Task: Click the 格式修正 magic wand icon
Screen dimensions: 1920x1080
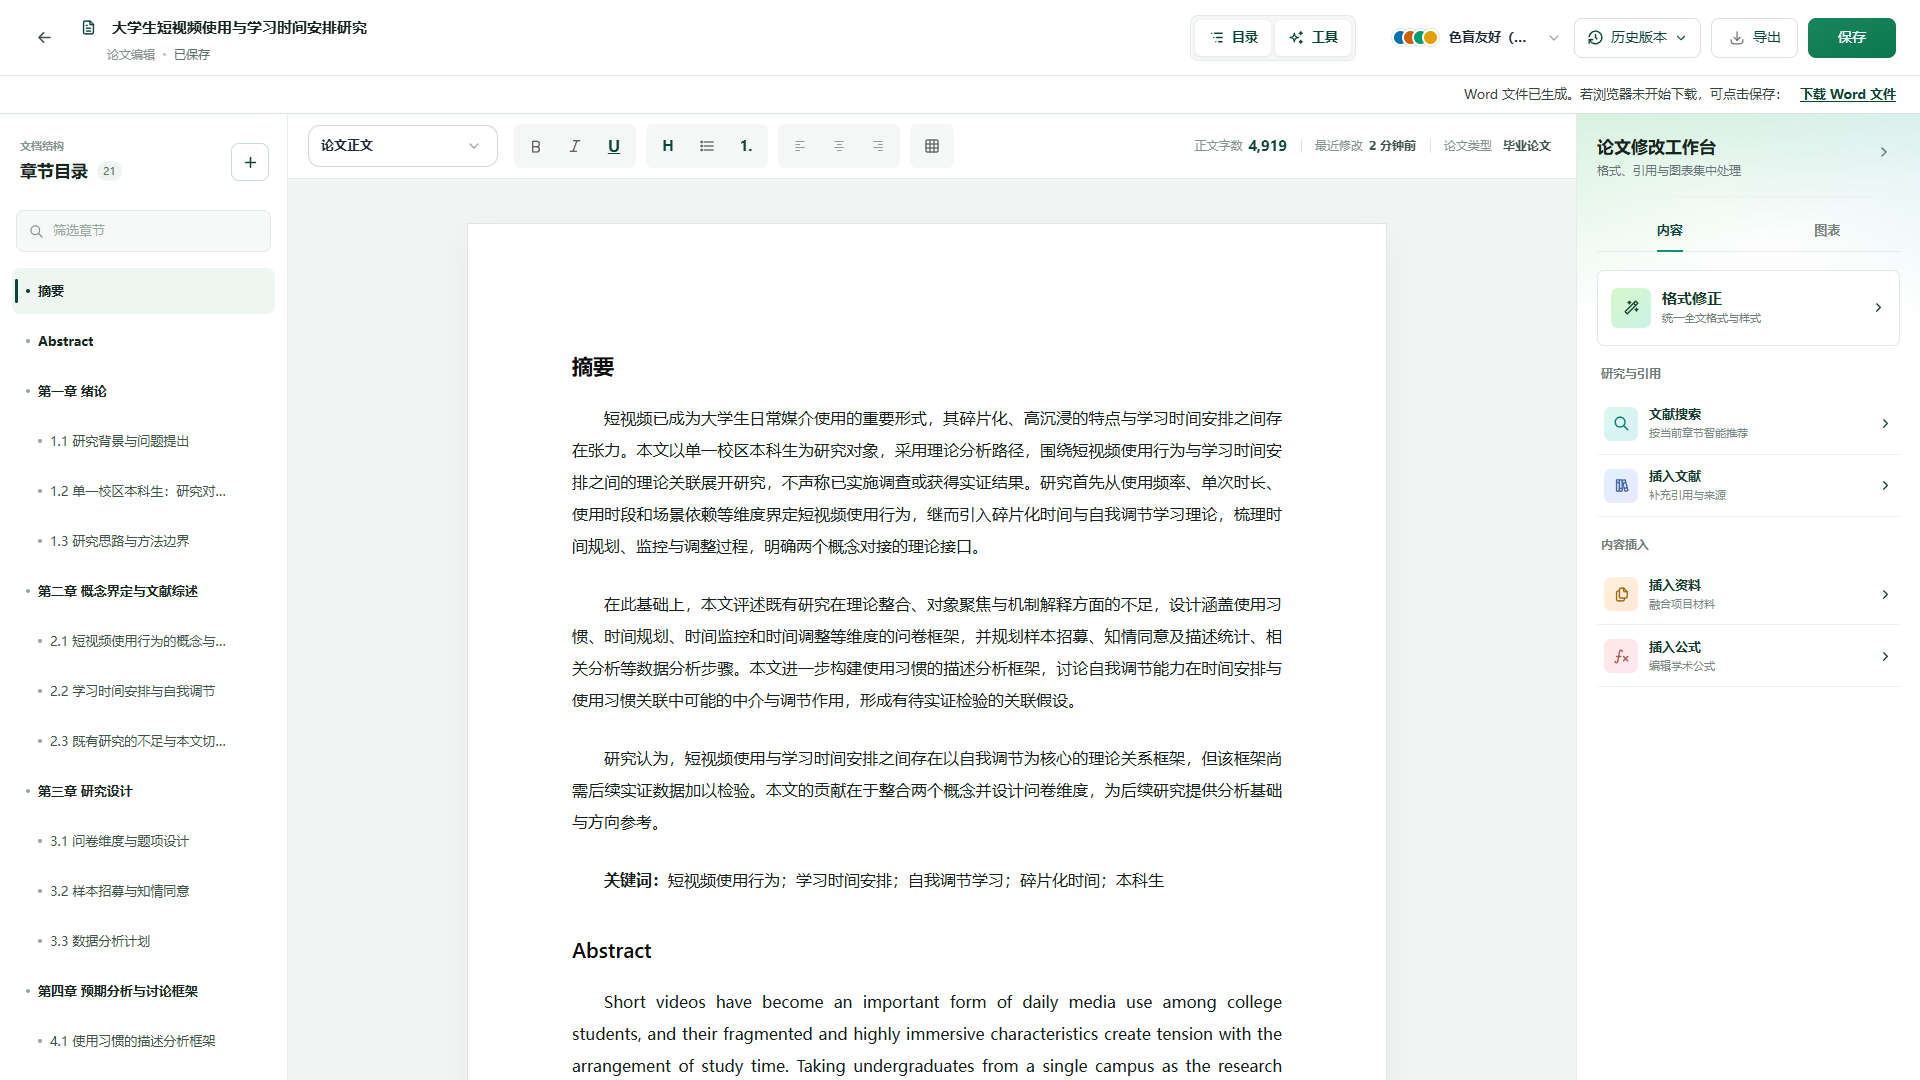Action: (1631, 308)
